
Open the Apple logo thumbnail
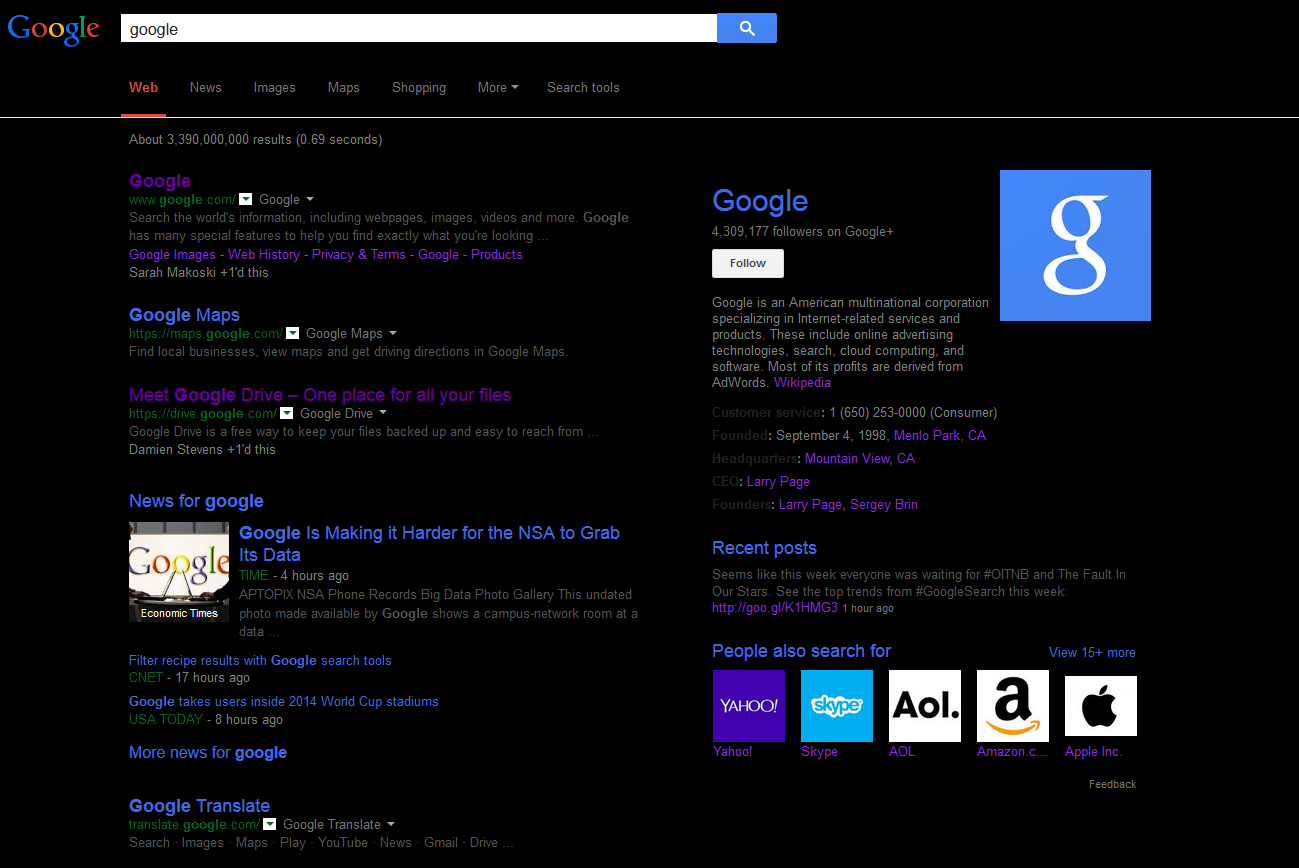click(x=1101, y=706)
